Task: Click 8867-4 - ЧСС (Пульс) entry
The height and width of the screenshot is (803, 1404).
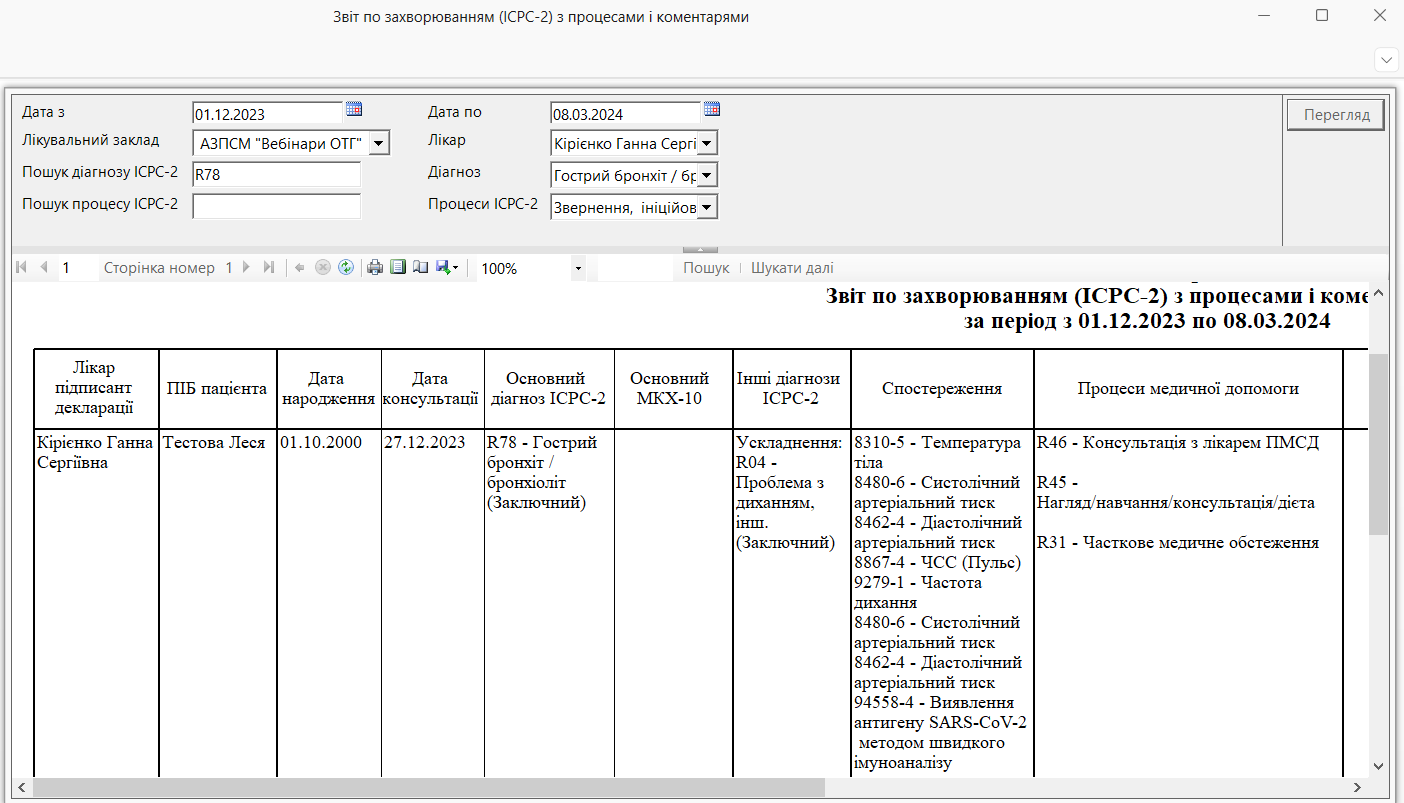Action: (x=938, y=562)
